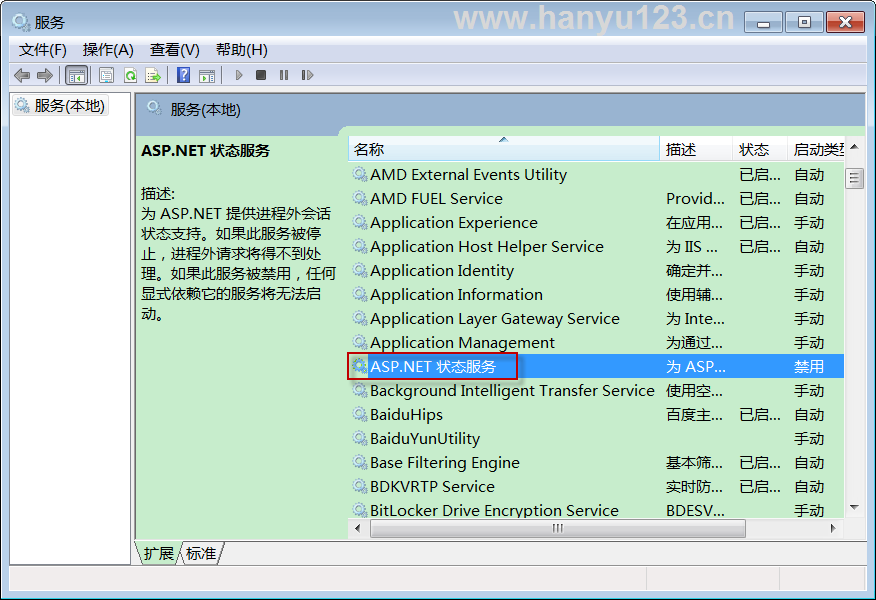Open Help via the question mark icon

[x=183, y=75]
